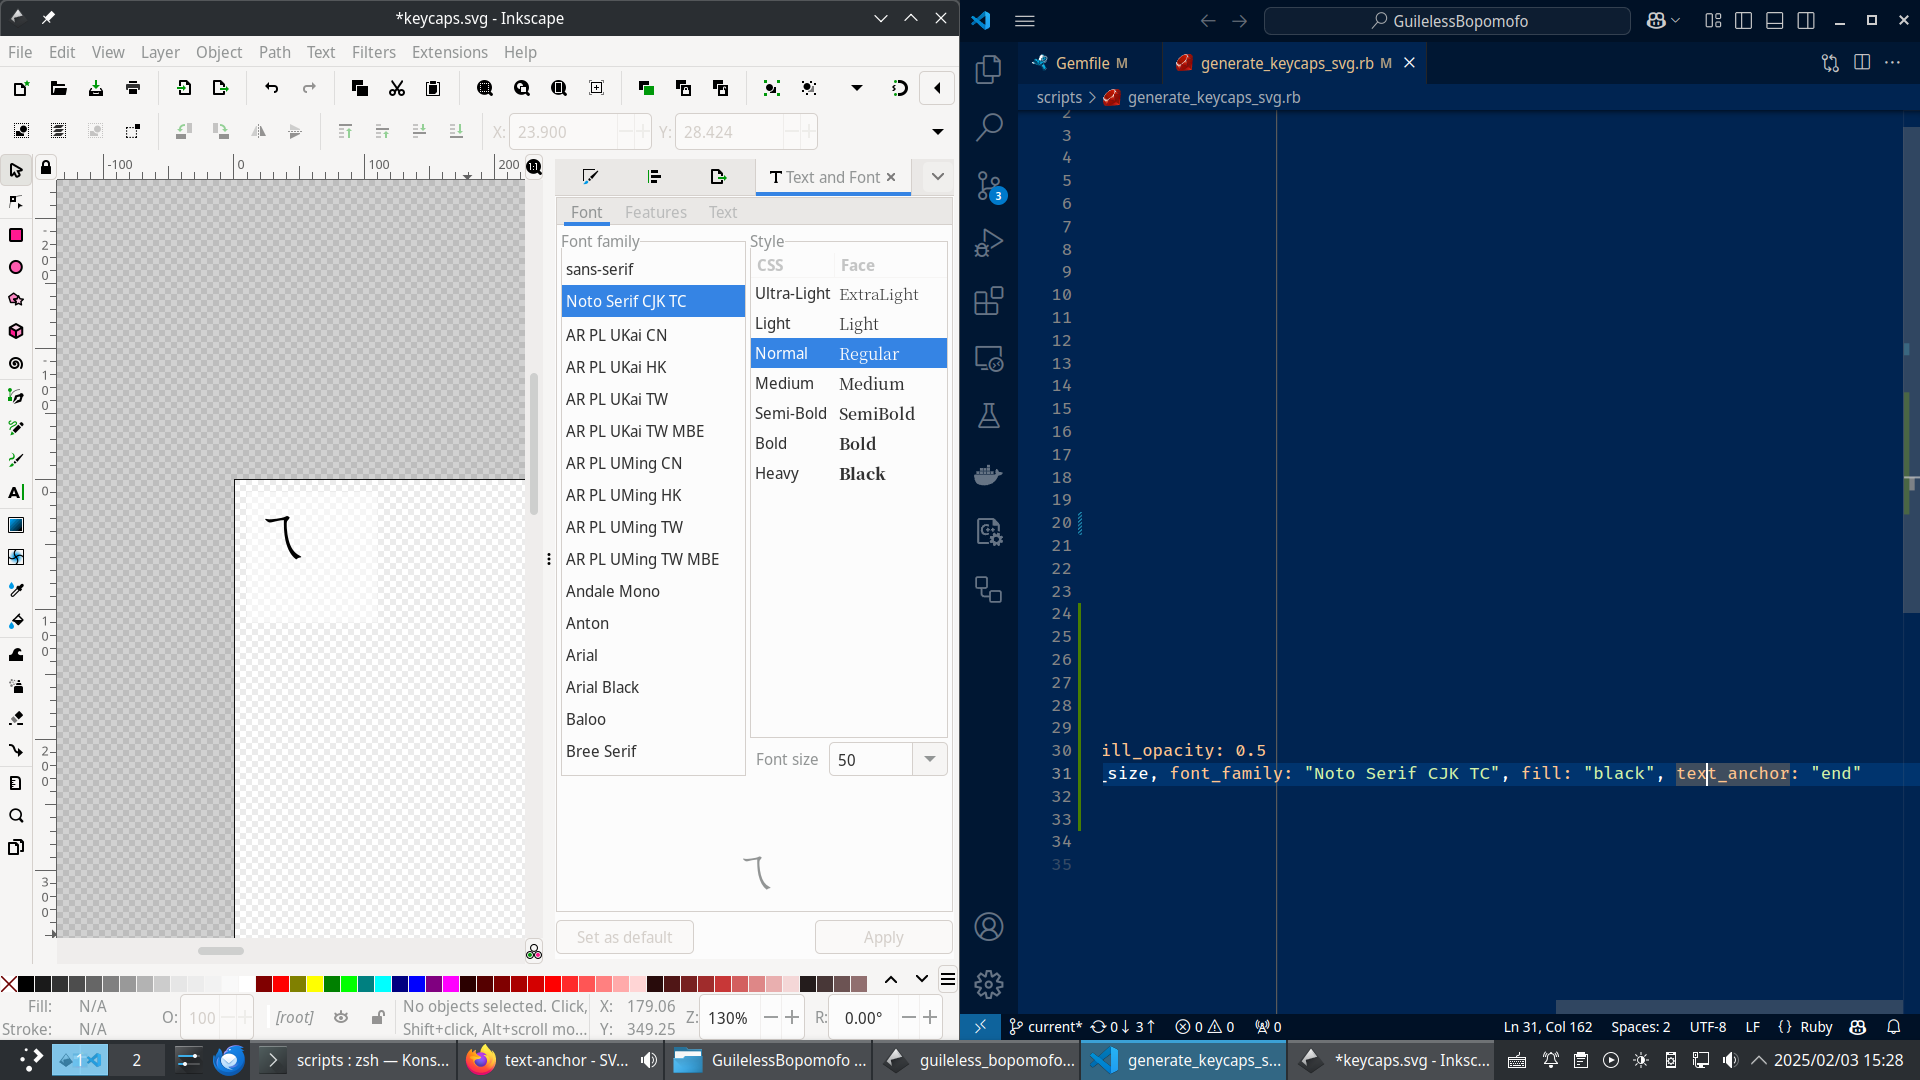This screenshot has height=1080, width=1920.
Task: Open the color palette menu button
Action: pyautogui.click(x=948, y=979)
